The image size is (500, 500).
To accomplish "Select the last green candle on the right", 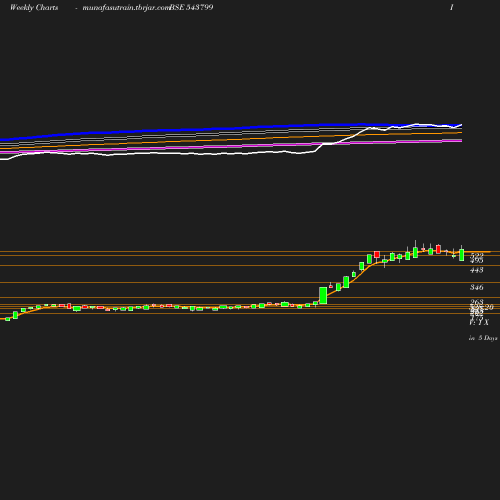I will (462, 255).
